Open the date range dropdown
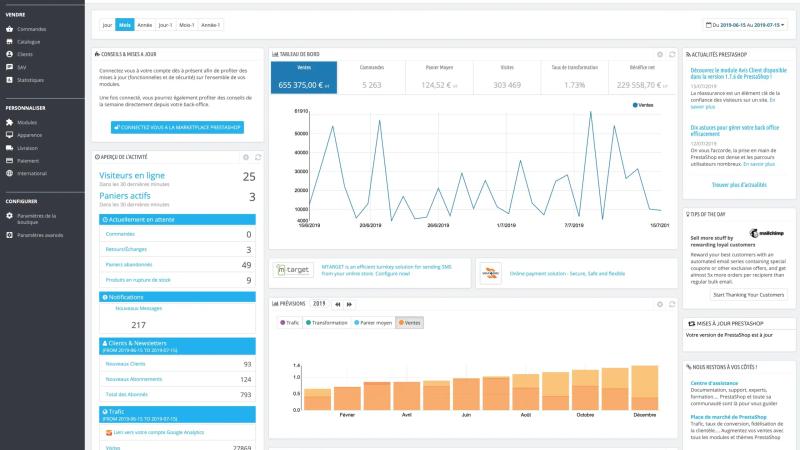Viewport: 800px width, 450px height. pyautogui.click(x=745, y=25)
